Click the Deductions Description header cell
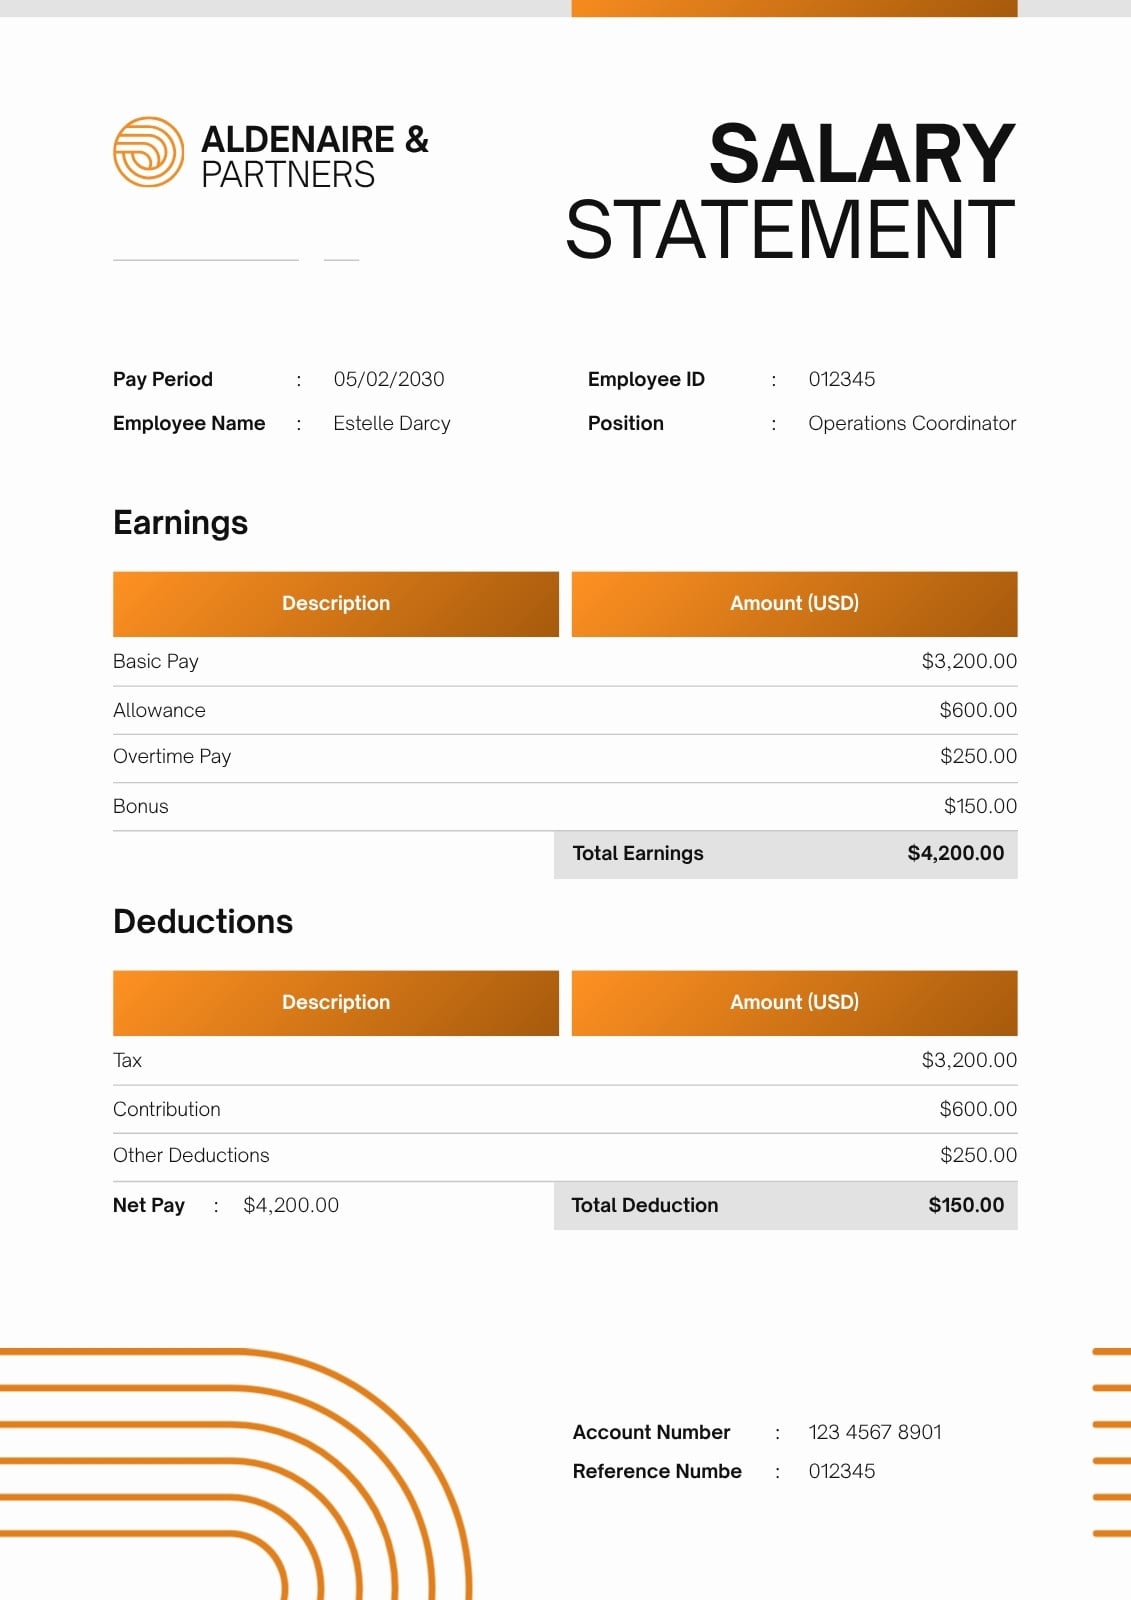Viewport: 1131px width, 1600px height. pyautogui.click(x=336, y=1003)
